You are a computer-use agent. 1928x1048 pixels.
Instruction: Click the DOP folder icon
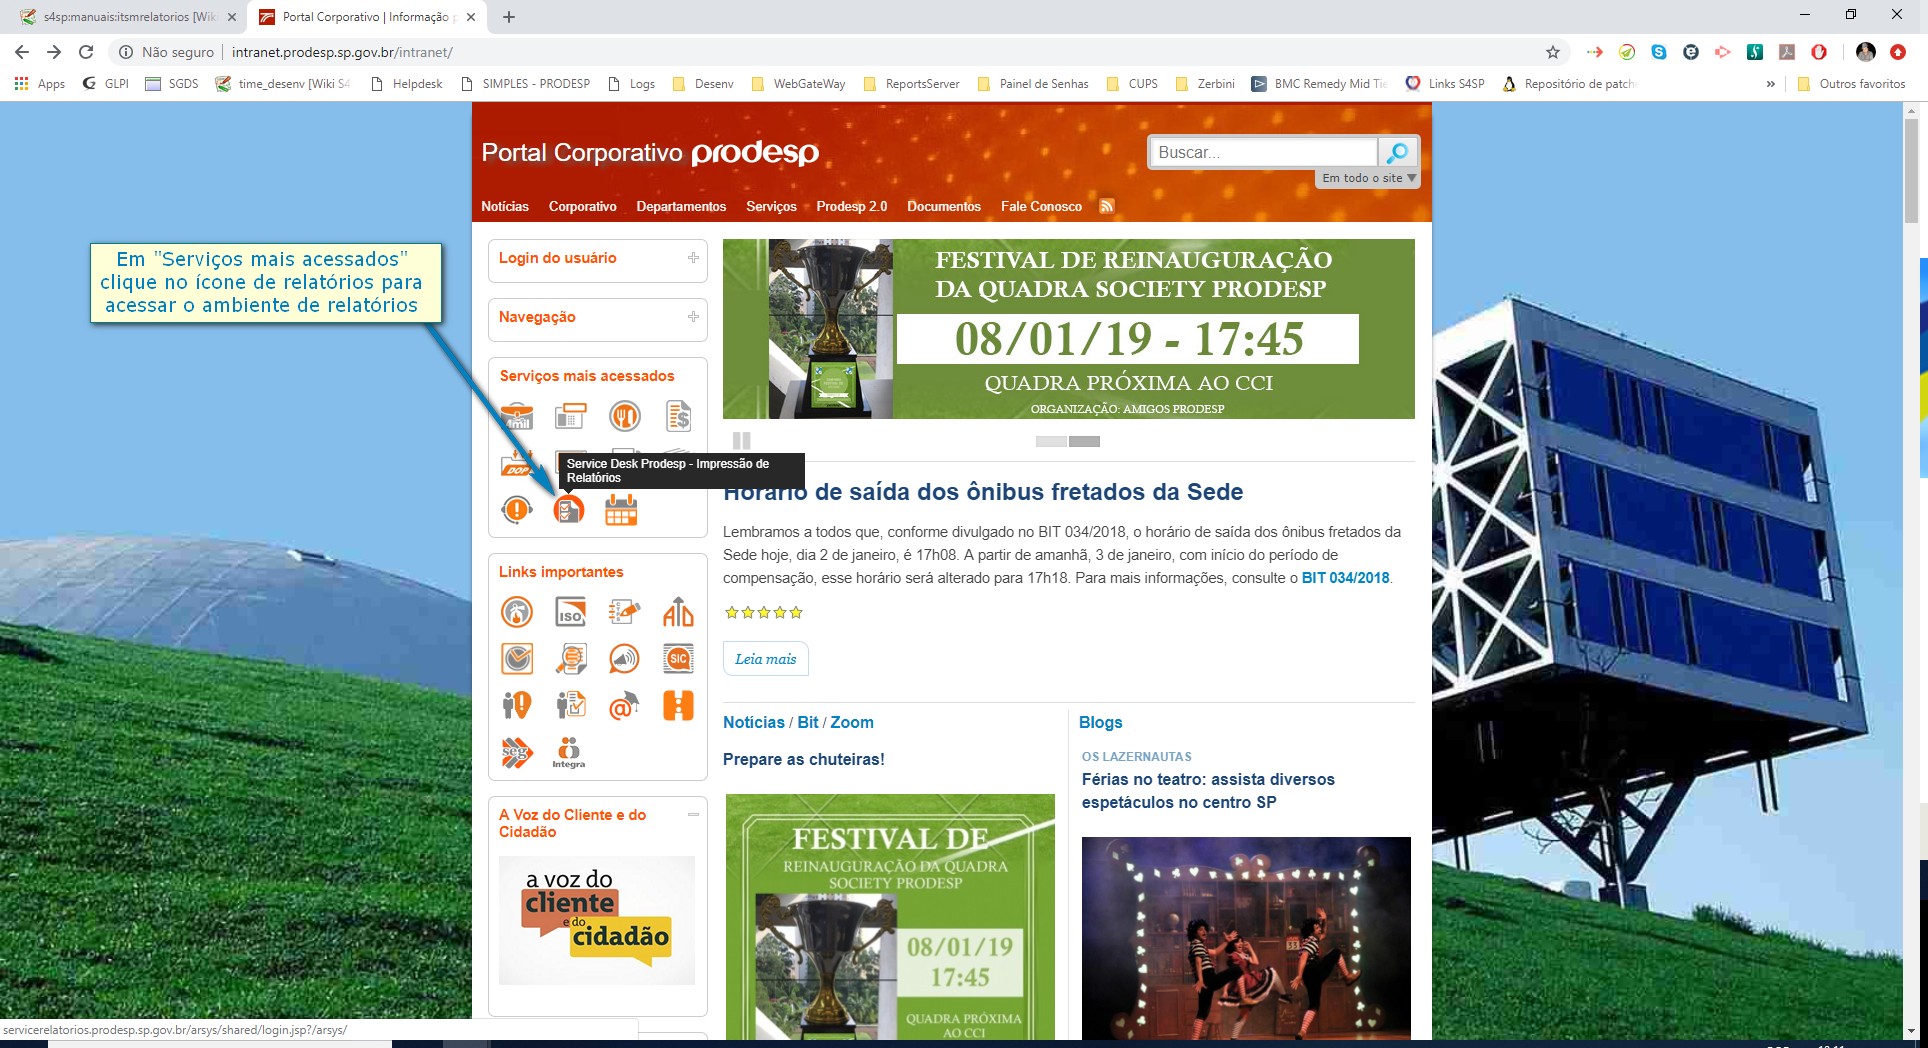point(517,465)
